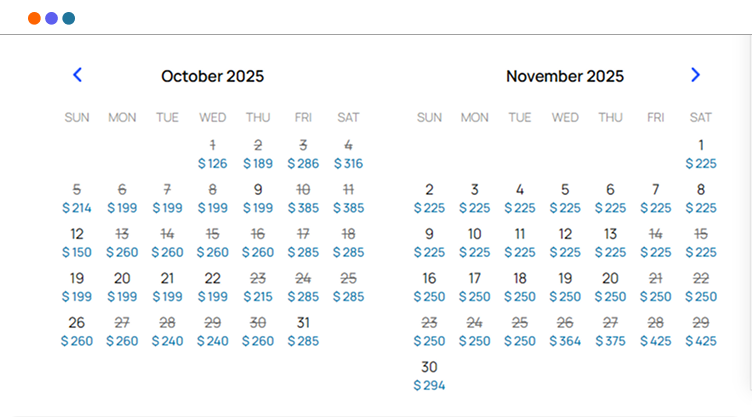Select November 5 date cell
Screen dimensions: 752x418
[x=565, y=198]
